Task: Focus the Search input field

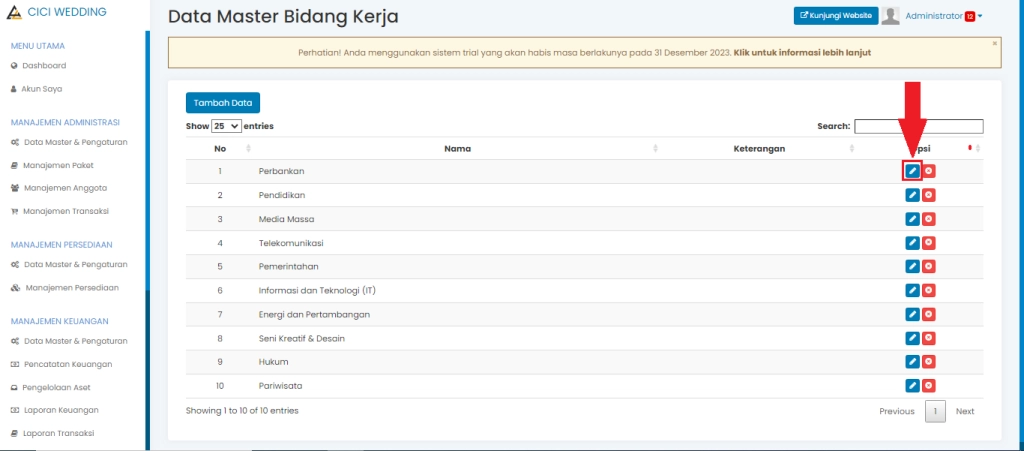Action: tap(918, 126)
